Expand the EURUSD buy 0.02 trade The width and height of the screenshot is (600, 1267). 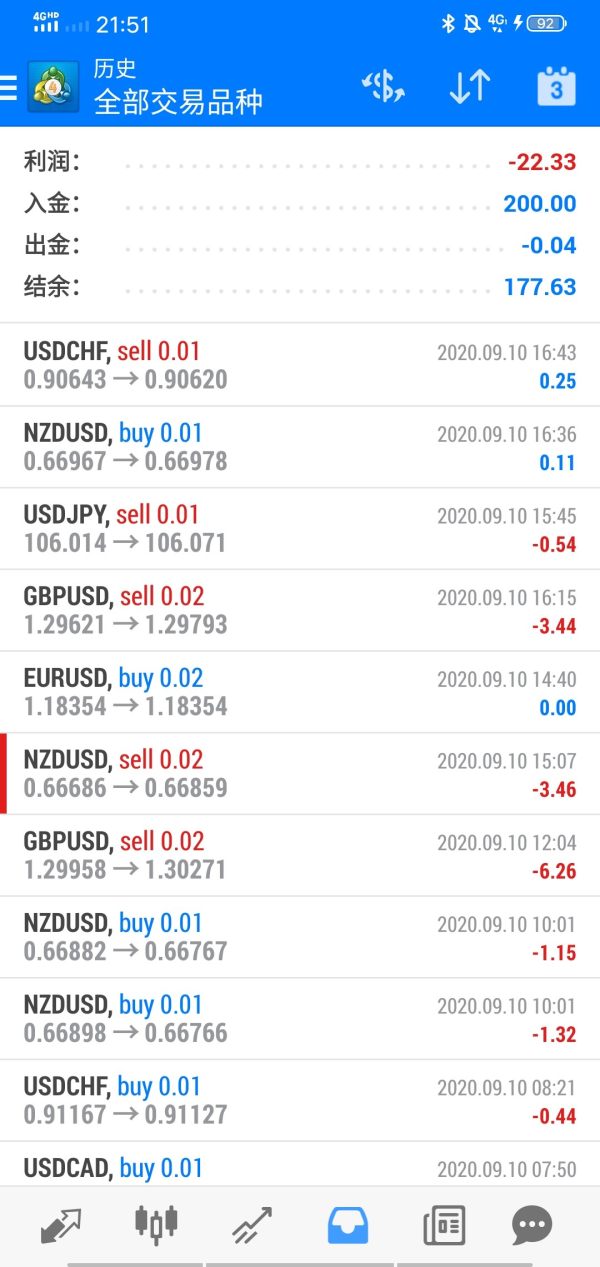click(x=300, y=692)
